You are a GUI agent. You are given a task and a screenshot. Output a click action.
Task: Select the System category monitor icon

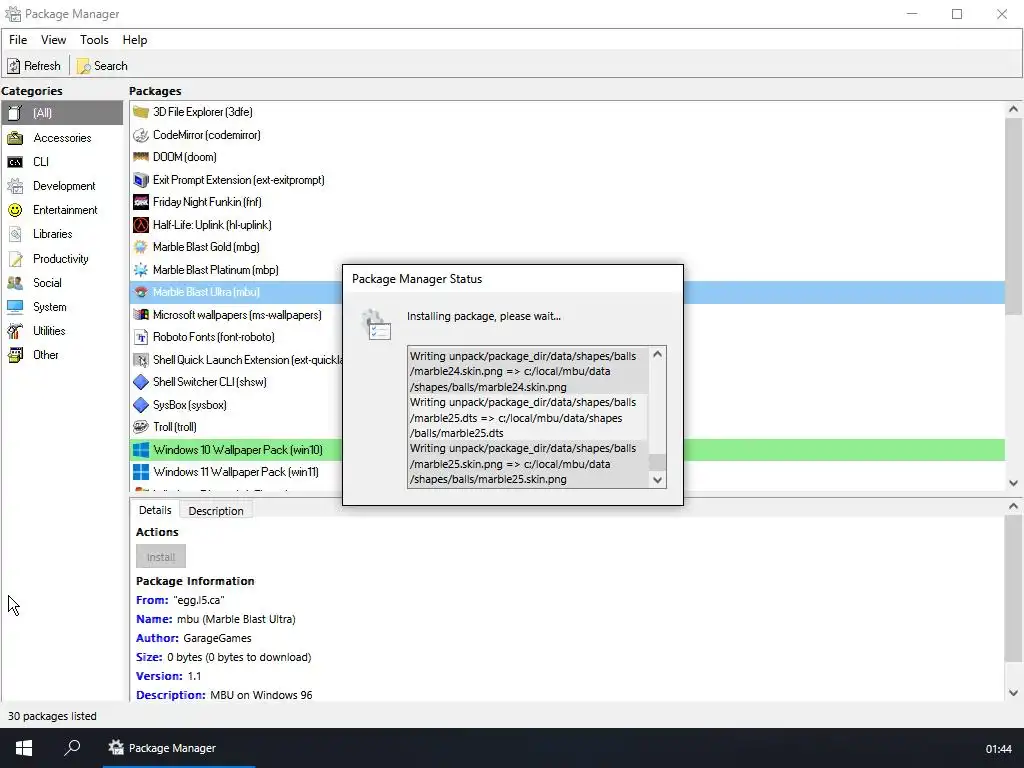point(15,307)
